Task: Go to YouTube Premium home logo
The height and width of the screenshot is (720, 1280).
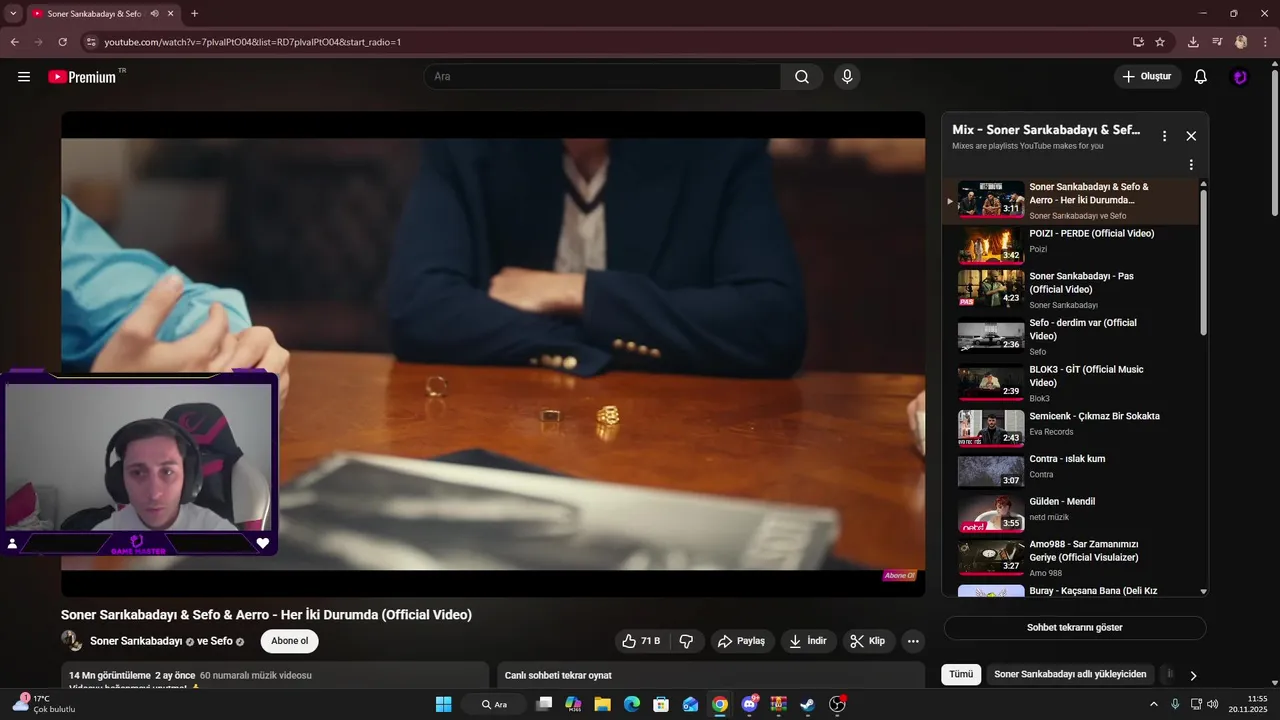Action: tap(83, 77)
